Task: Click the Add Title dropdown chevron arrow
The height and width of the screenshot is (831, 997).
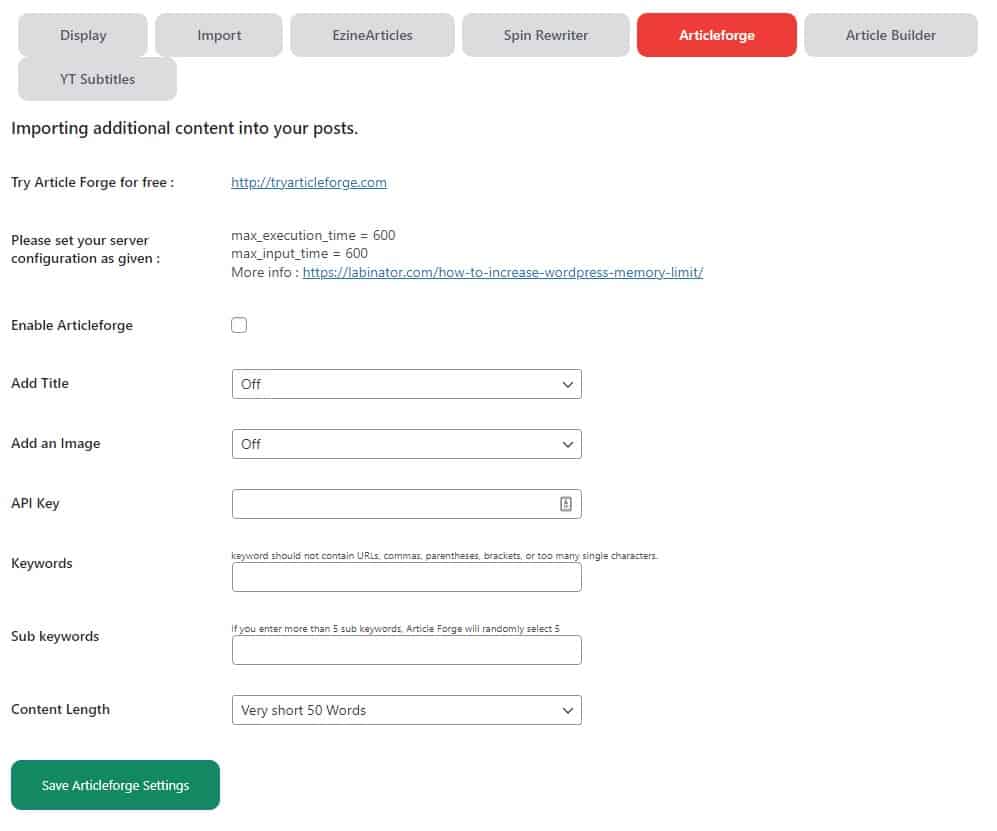Action: (x=568, y=384)
